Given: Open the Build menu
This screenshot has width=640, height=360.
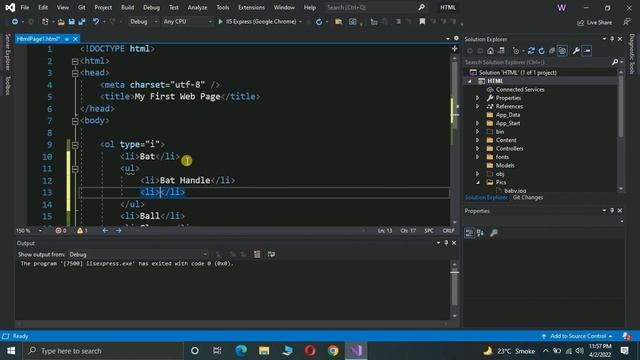Looking at the screenshot, I should [128, 7].
